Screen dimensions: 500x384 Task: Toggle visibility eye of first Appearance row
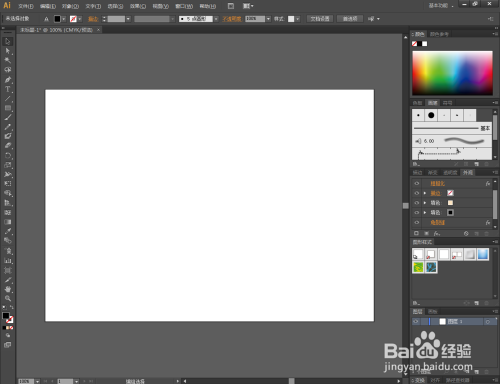click(417, 183)
